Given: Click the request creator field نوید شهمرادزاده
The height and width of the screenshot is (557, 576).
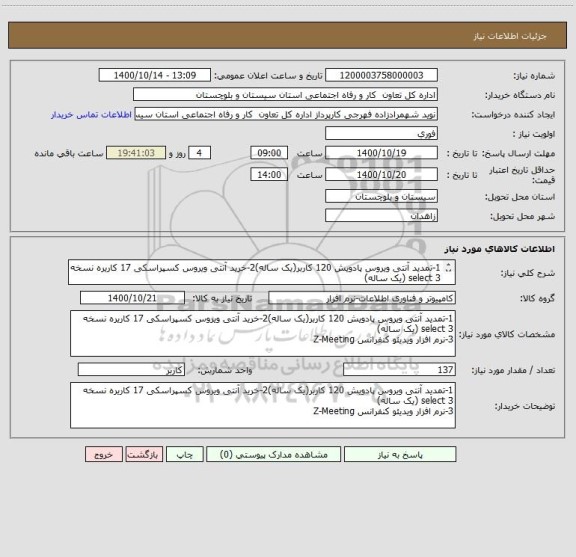Looking at the screenshot, I should coord(286,114).
